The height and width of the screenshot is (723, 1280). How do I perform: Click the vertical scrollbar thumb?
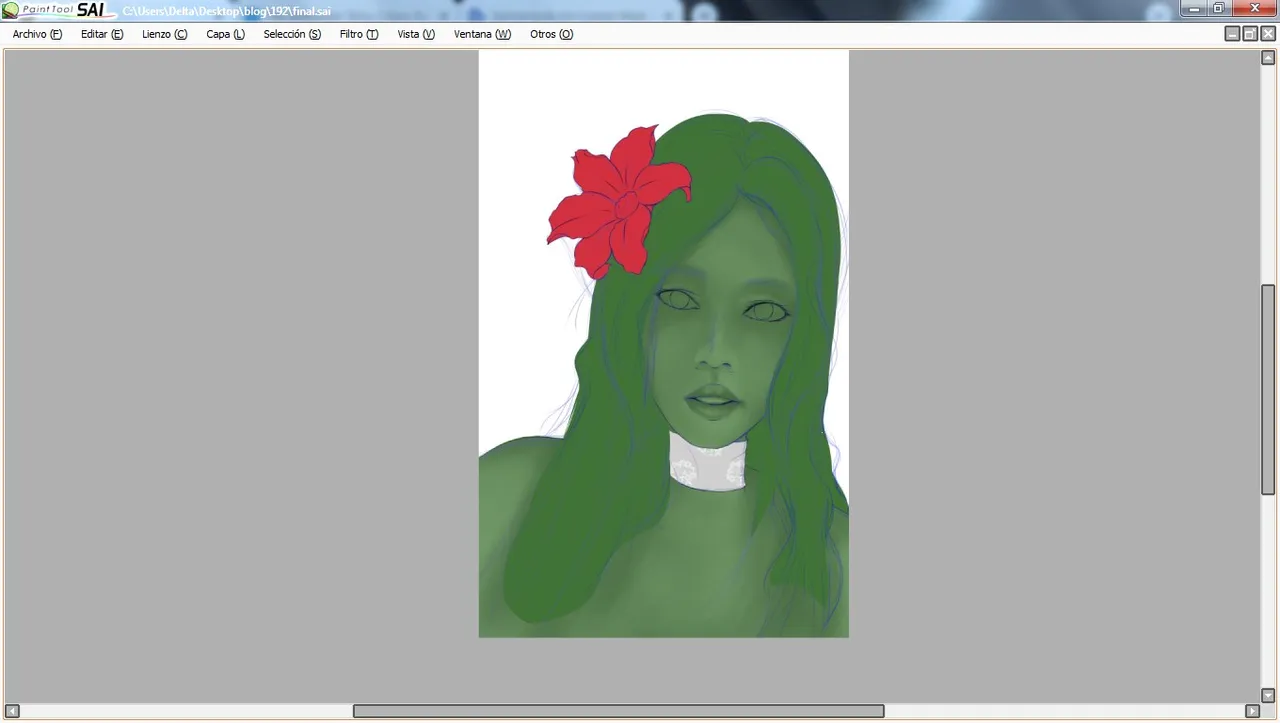coord(1268,390)
